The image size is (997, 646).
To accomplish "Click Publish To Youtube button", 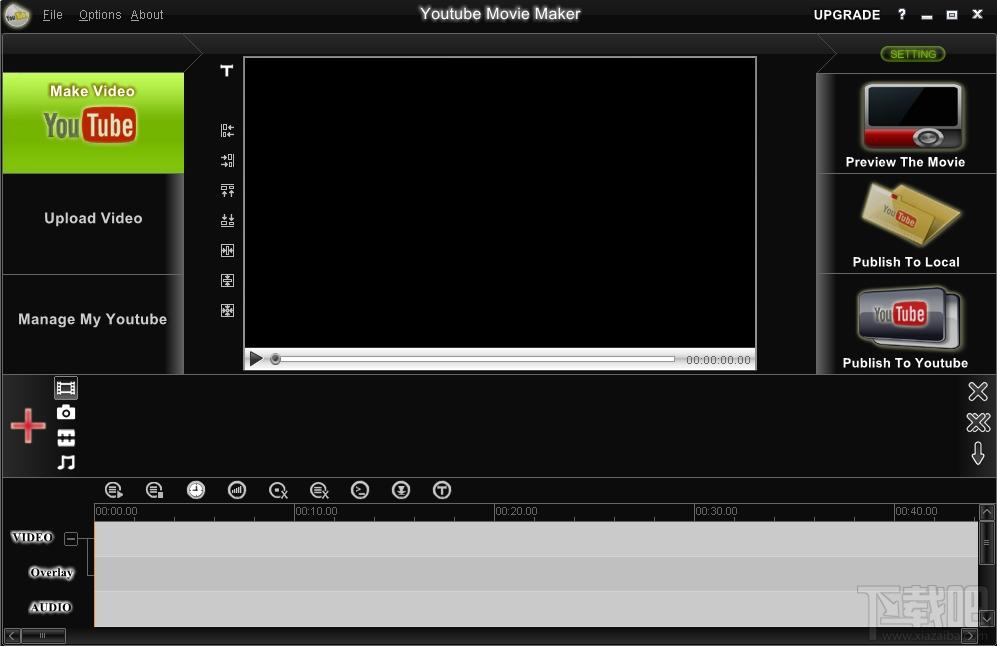I will coord(905,325).
